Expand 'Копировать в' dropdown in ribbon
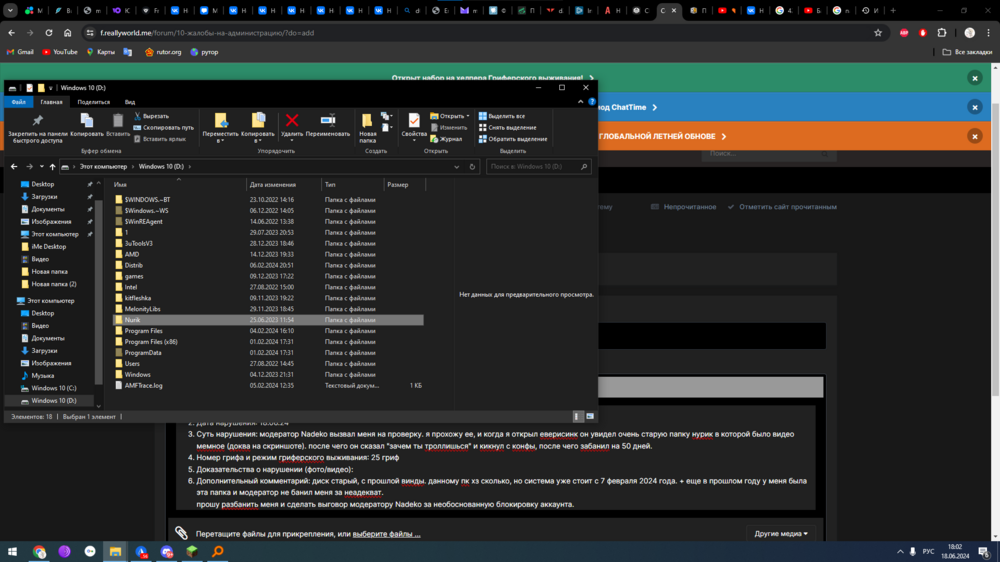 (258, 140)
